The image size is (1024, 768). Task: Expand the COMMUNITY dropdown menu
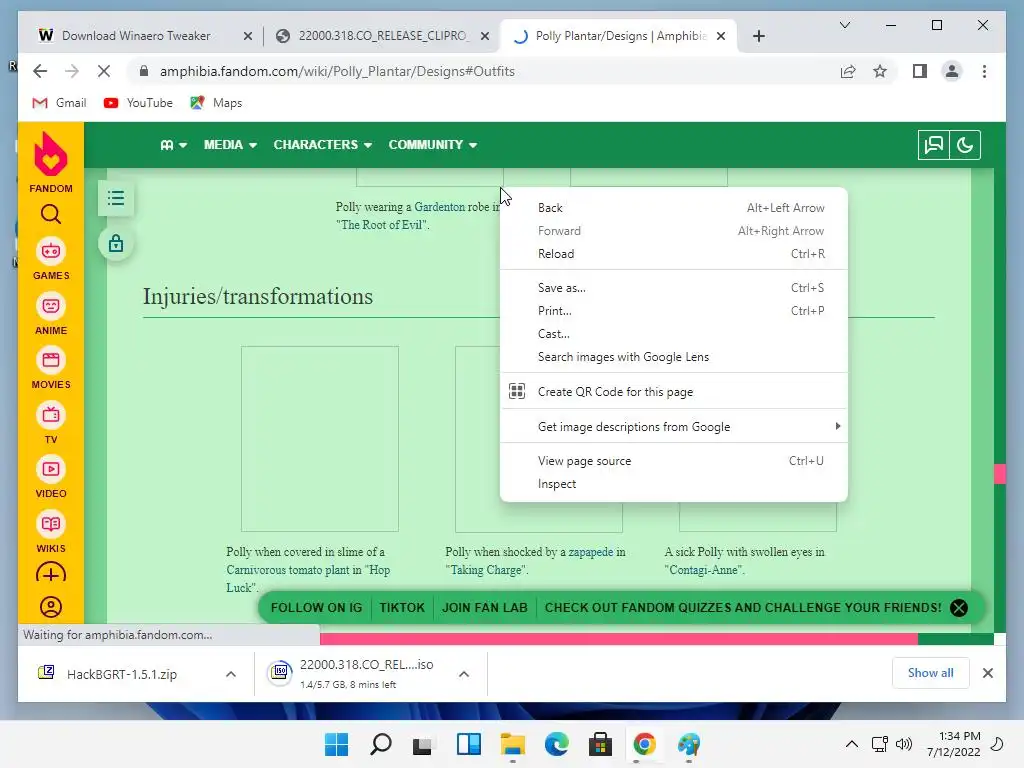point(432,145)
